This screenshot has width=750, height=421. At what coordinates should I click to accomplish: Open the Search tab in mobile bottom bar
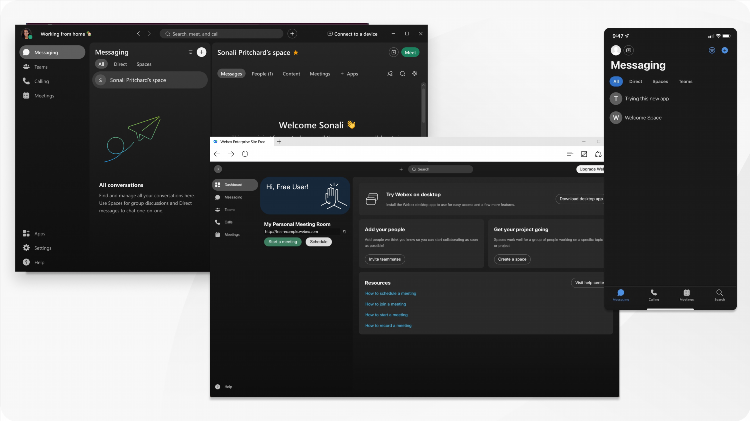point(719,295)
